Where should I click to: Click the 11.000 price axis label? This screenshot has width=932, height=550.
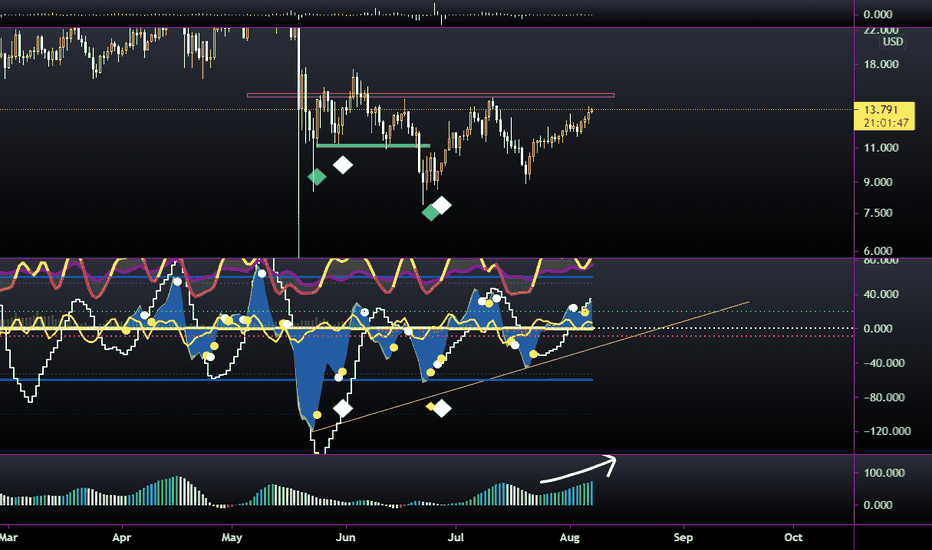click(881, 147)
